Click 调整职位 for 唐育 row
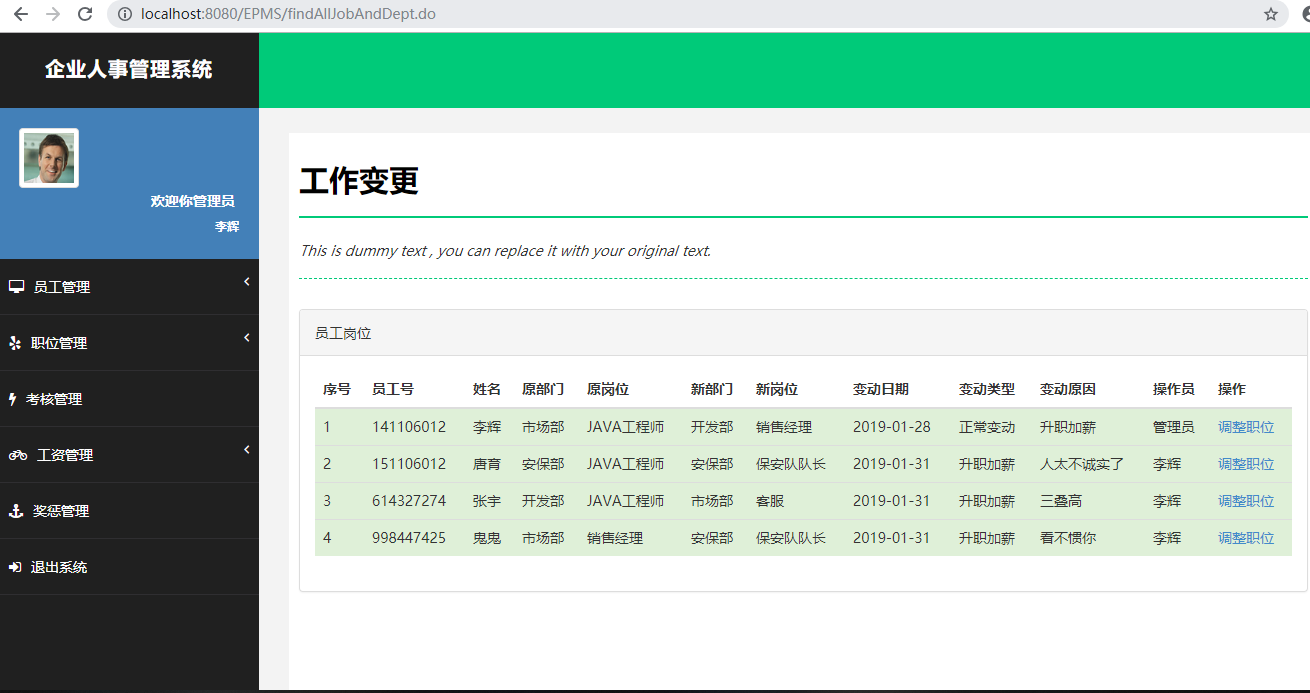1310x693 pixels. point(1246,464)
